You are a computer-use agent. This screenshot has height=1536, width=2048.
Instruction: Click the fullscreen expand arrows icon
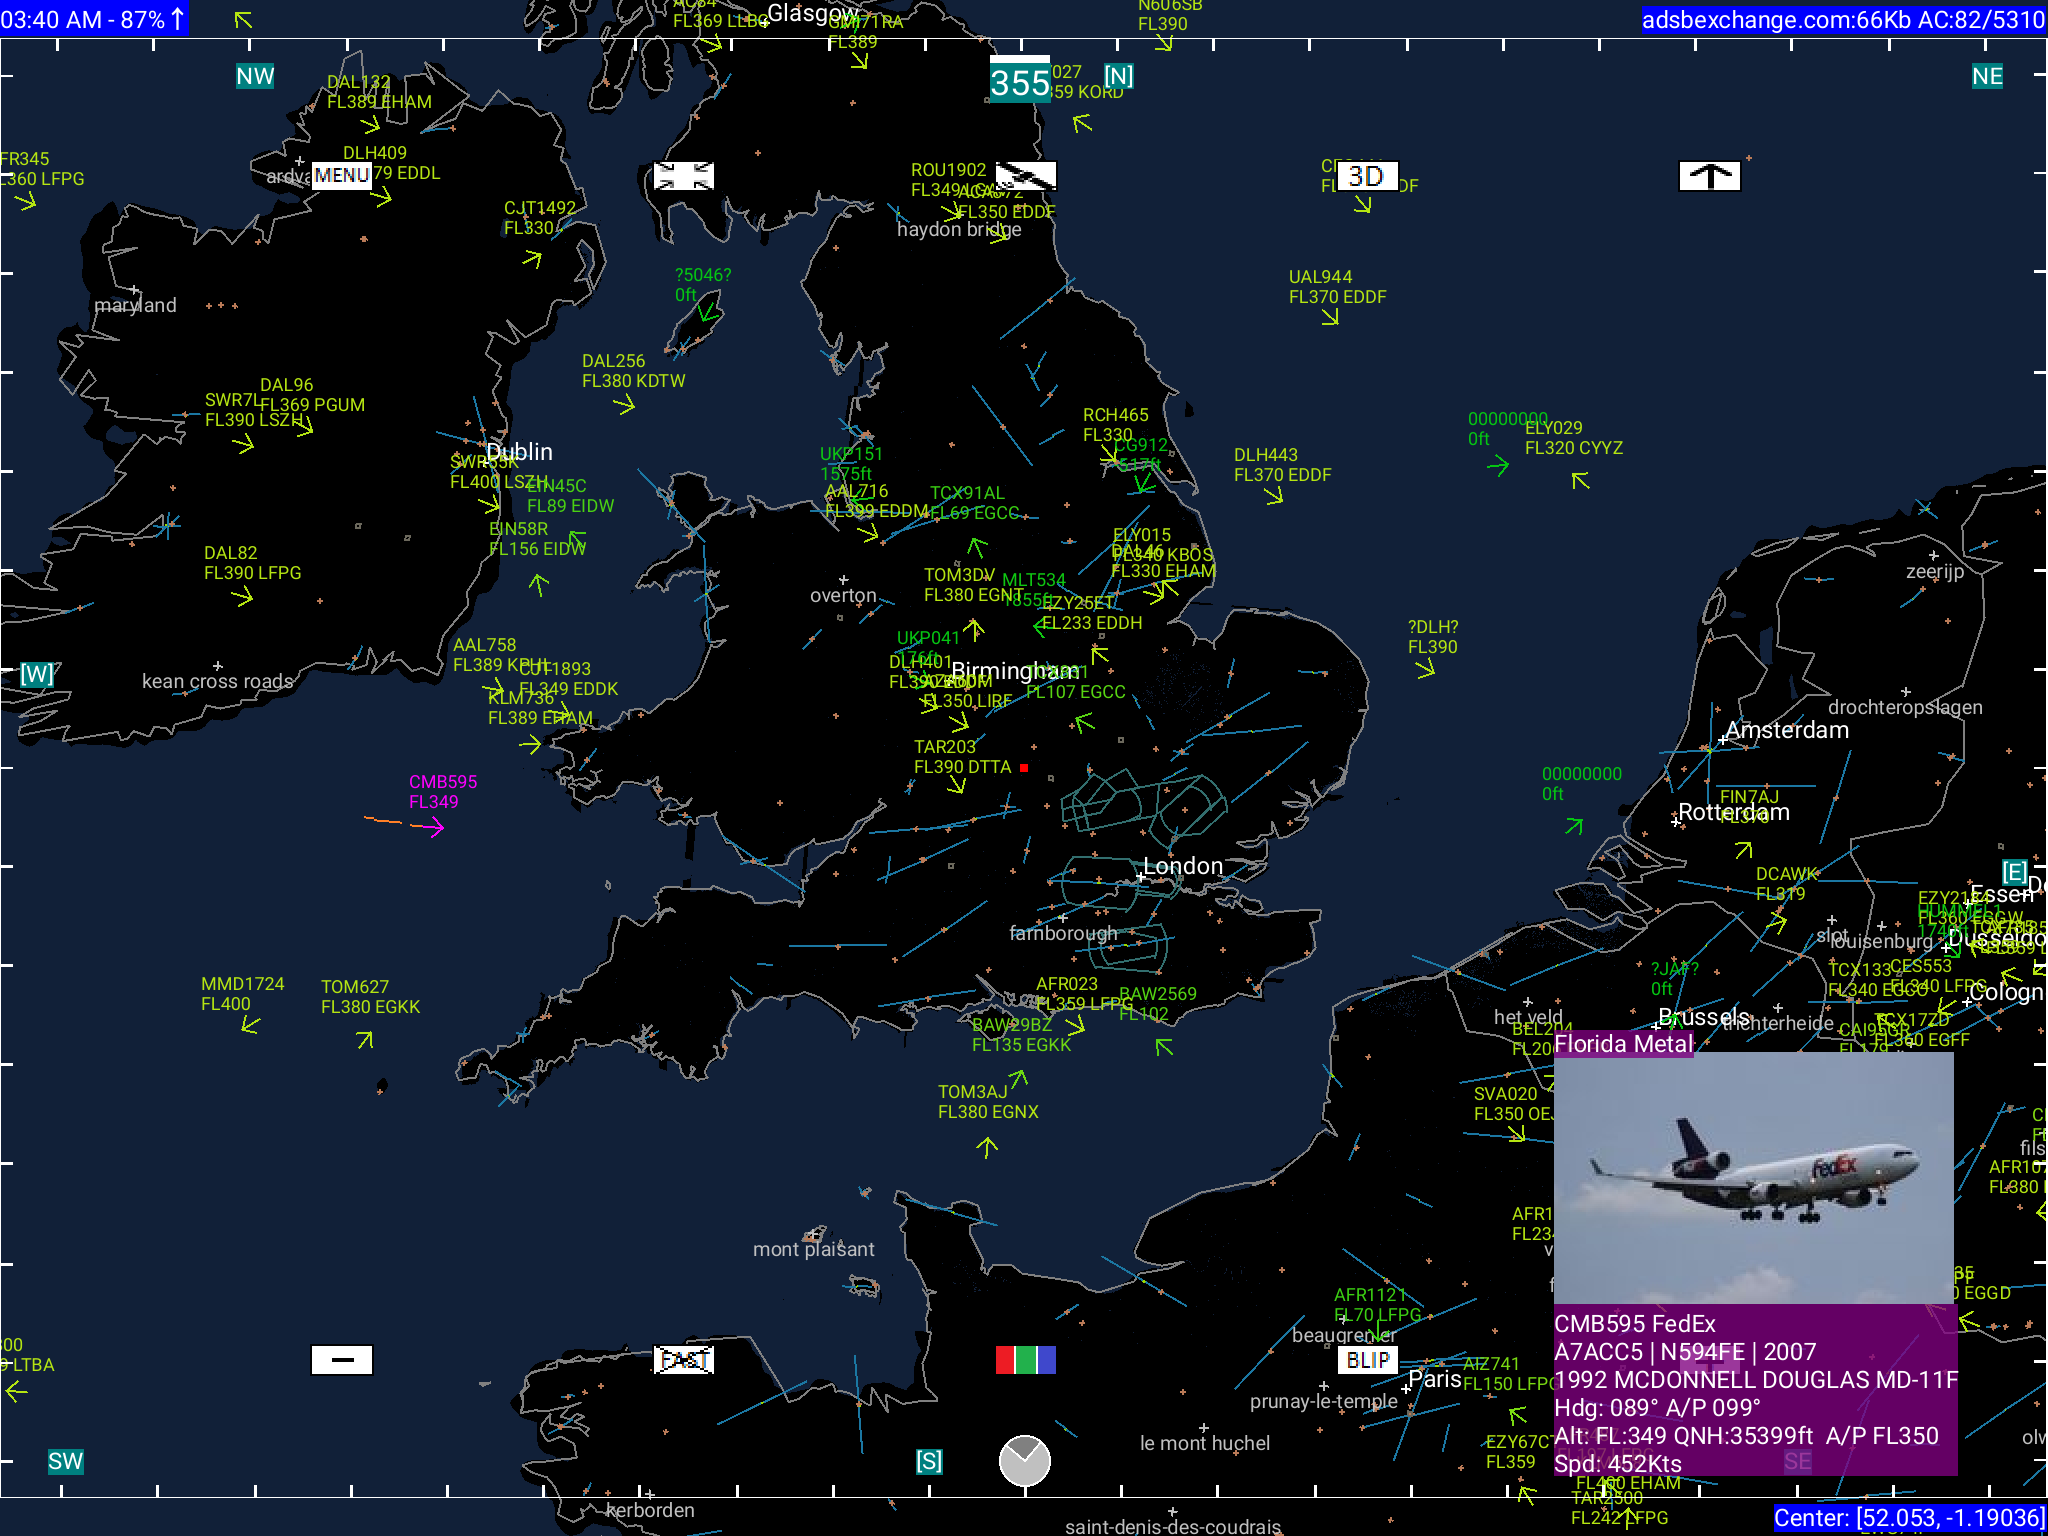click(x=683, y=176)
